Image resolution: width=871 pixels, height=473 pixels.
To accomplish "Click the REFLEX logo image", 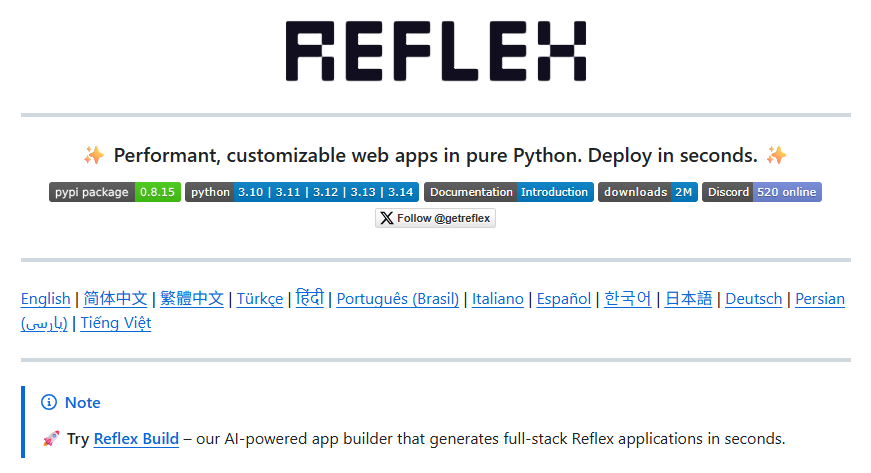I will pyautogui.click(x=436, y=51).
